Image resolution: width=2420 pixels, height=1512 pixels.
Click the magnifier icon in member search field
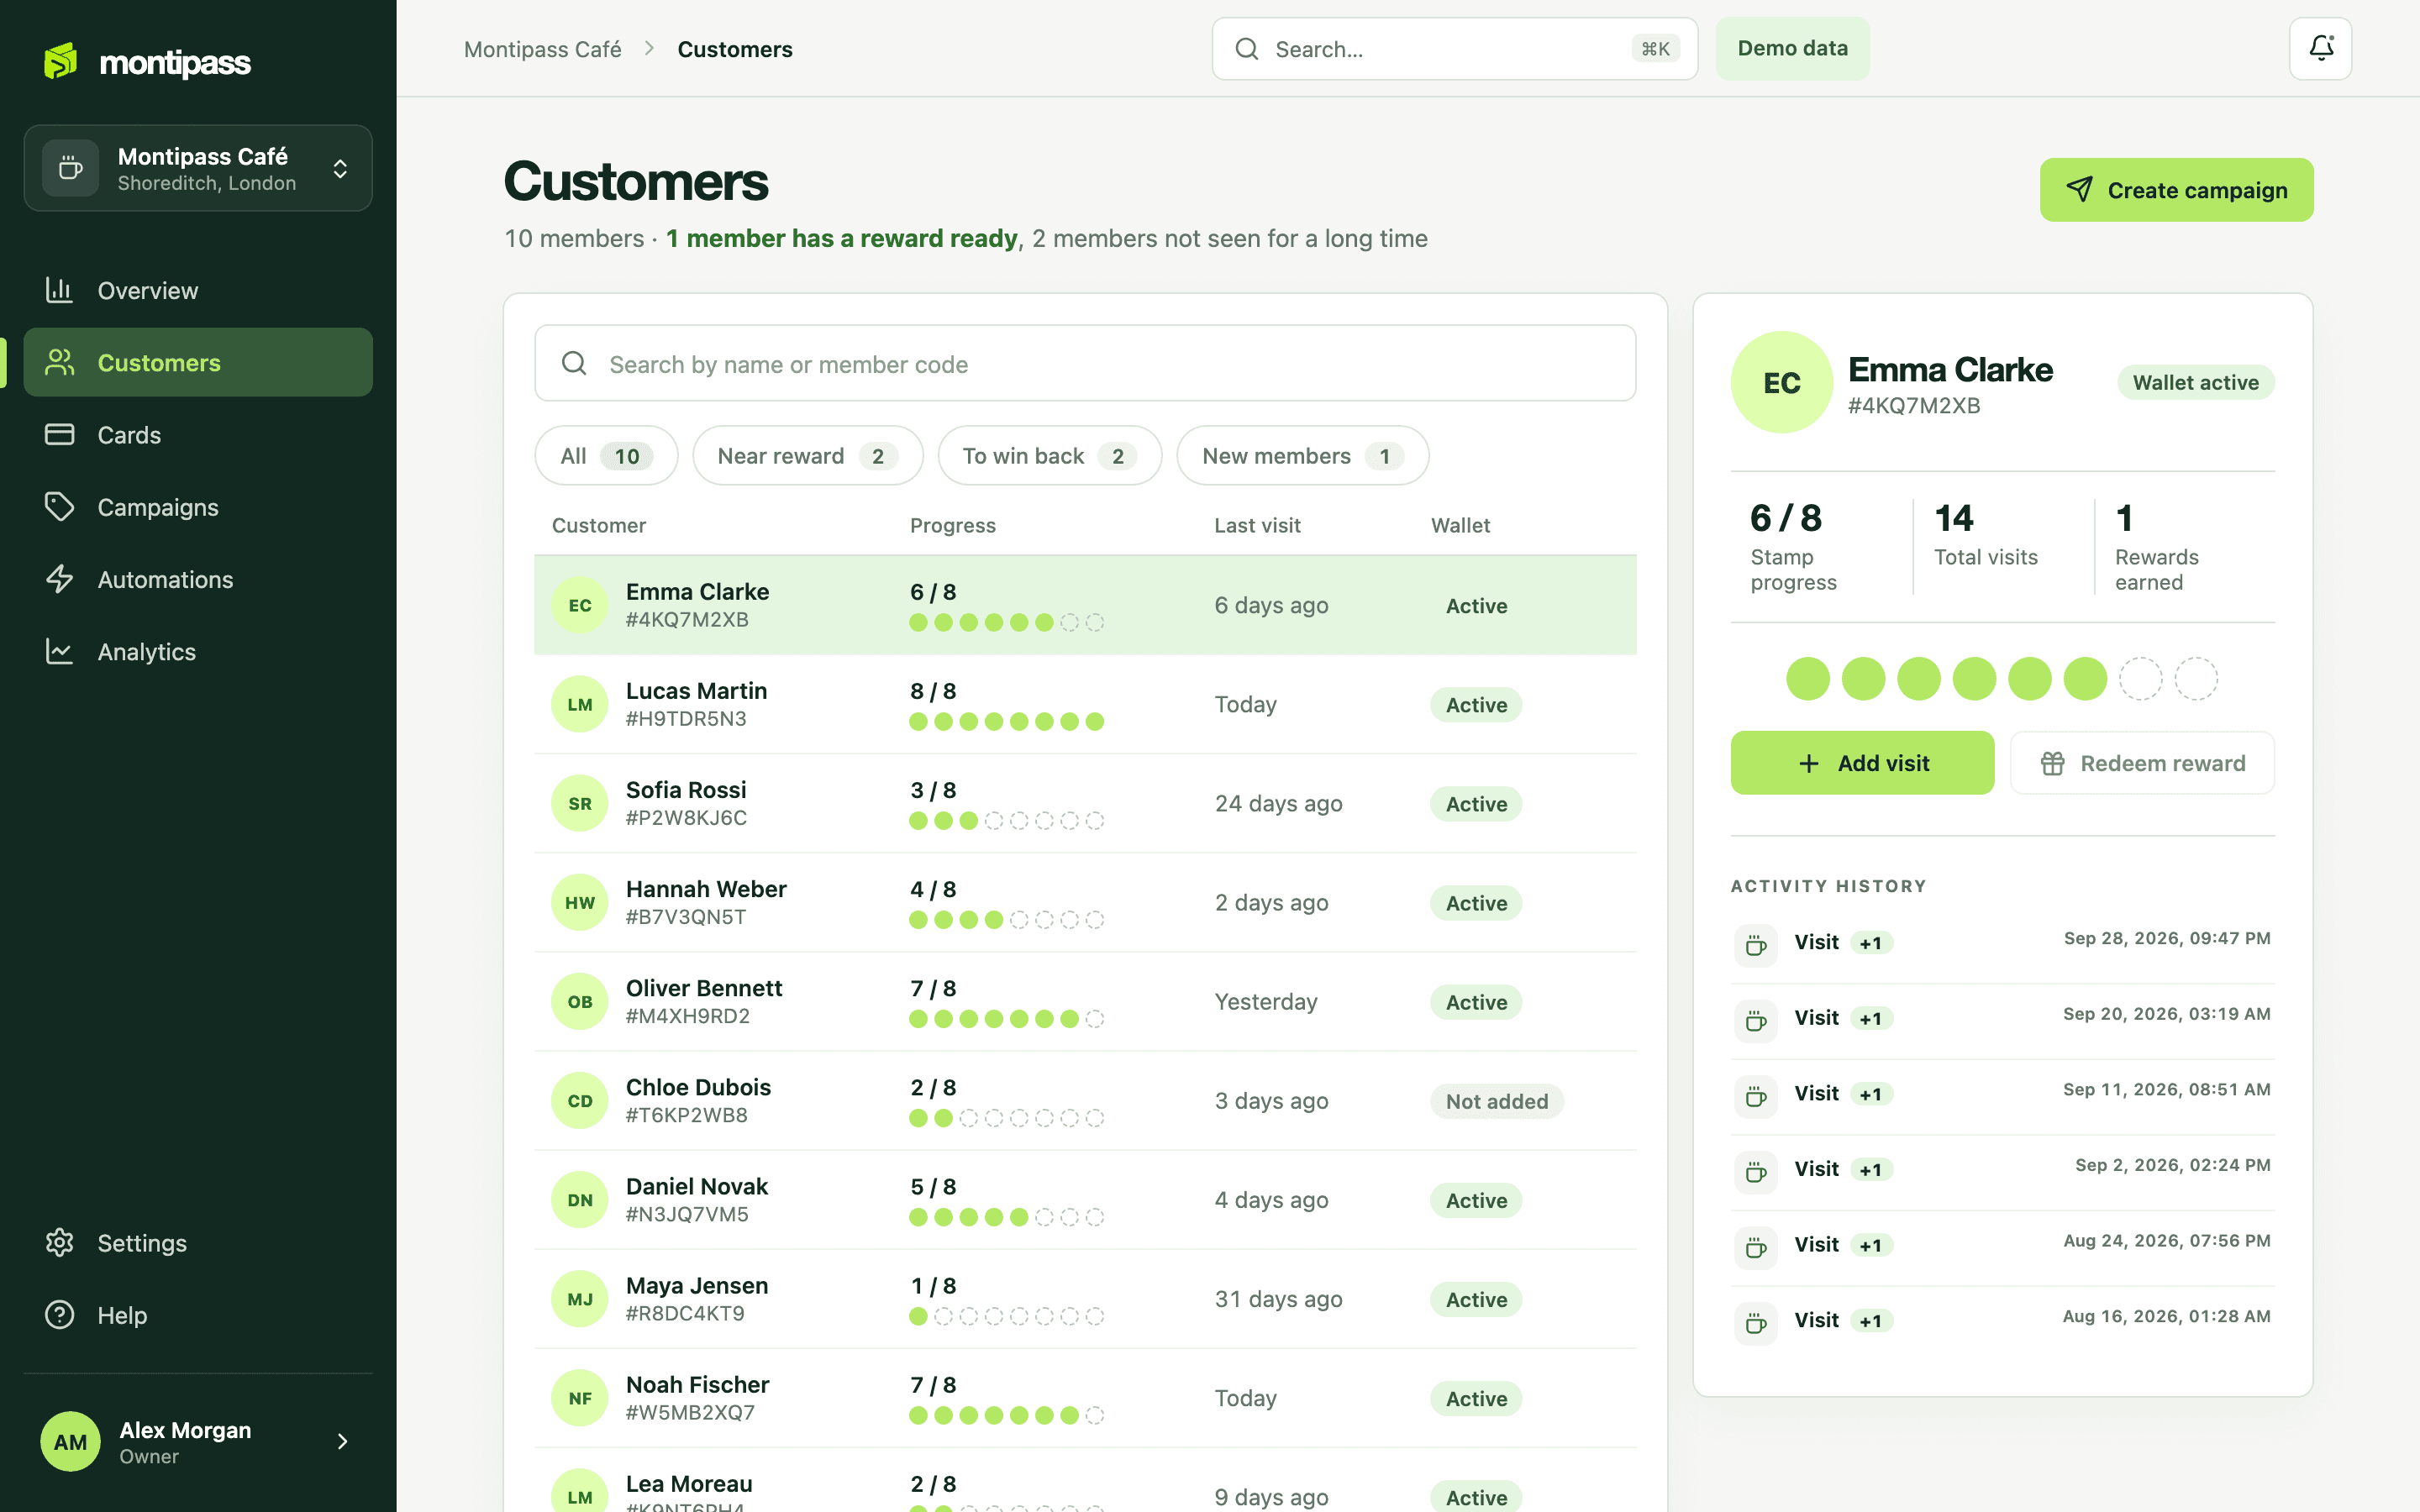[573, 363]
